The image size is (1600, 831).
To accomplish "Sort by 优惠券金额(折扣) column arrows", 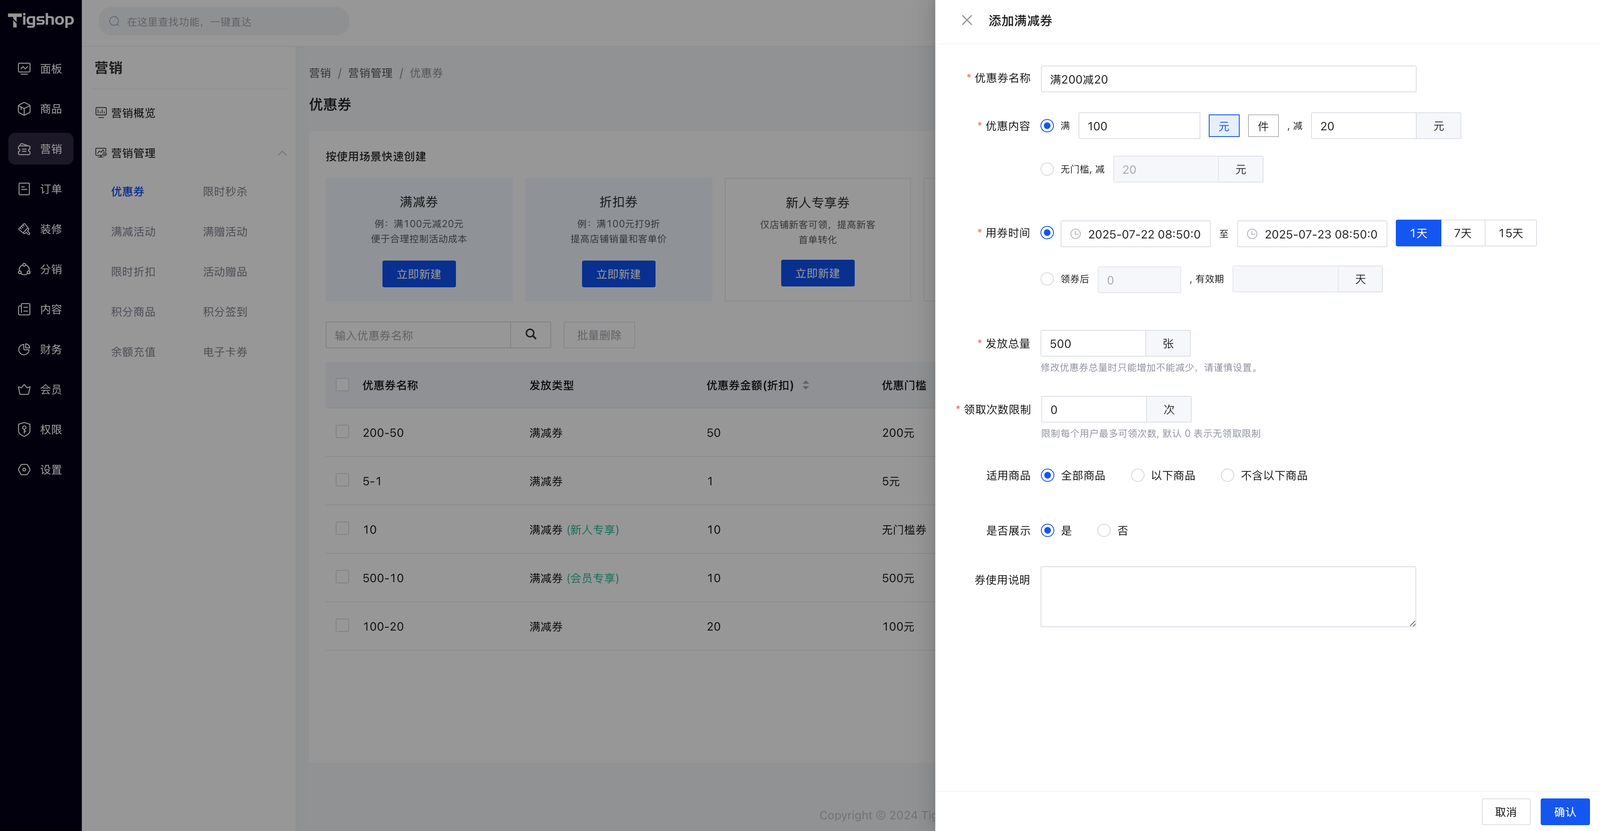I will pos(806,385).
